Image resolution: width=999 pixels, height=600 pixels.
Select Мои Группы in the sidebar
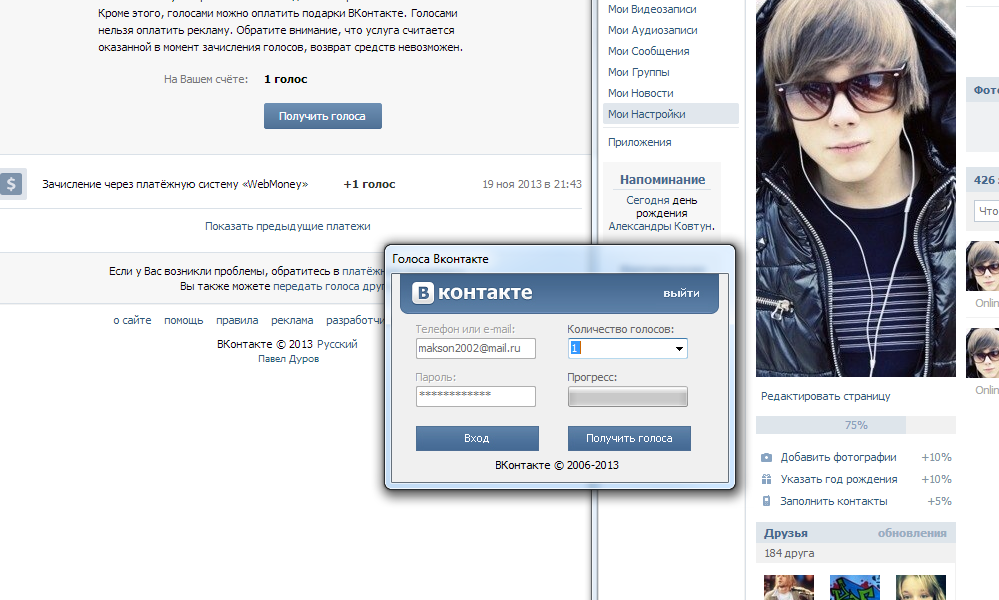(x=638, y=72)
